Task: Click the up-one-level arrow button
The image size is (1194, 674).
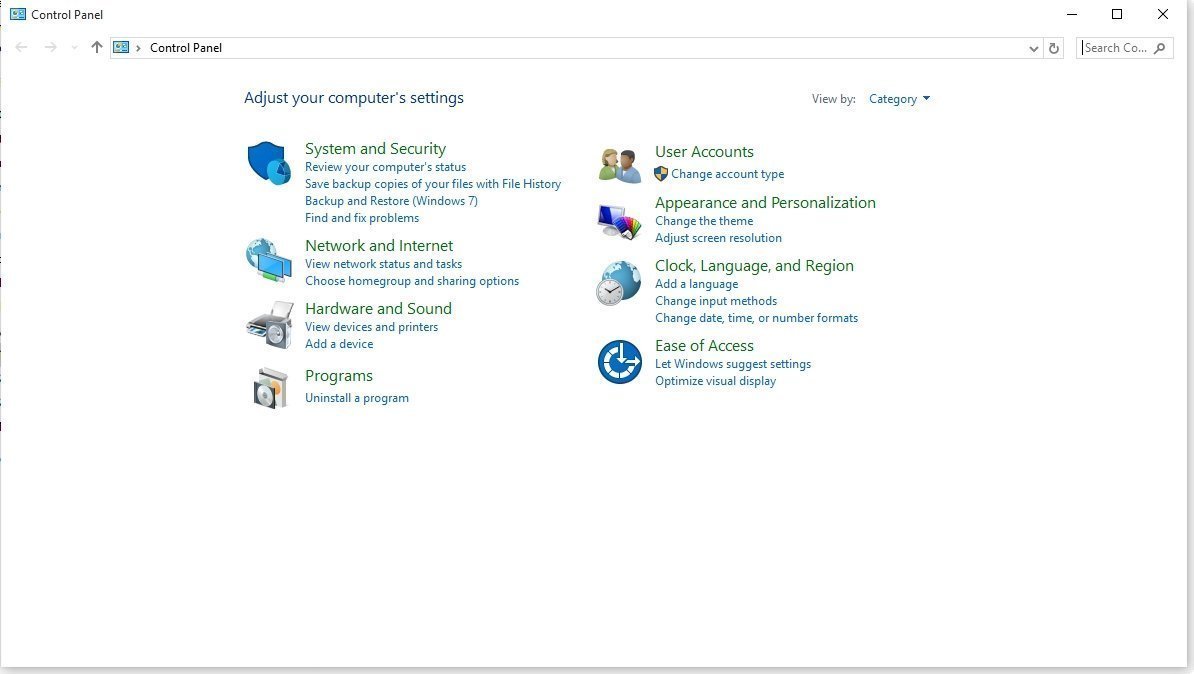Action: point(96,47)
